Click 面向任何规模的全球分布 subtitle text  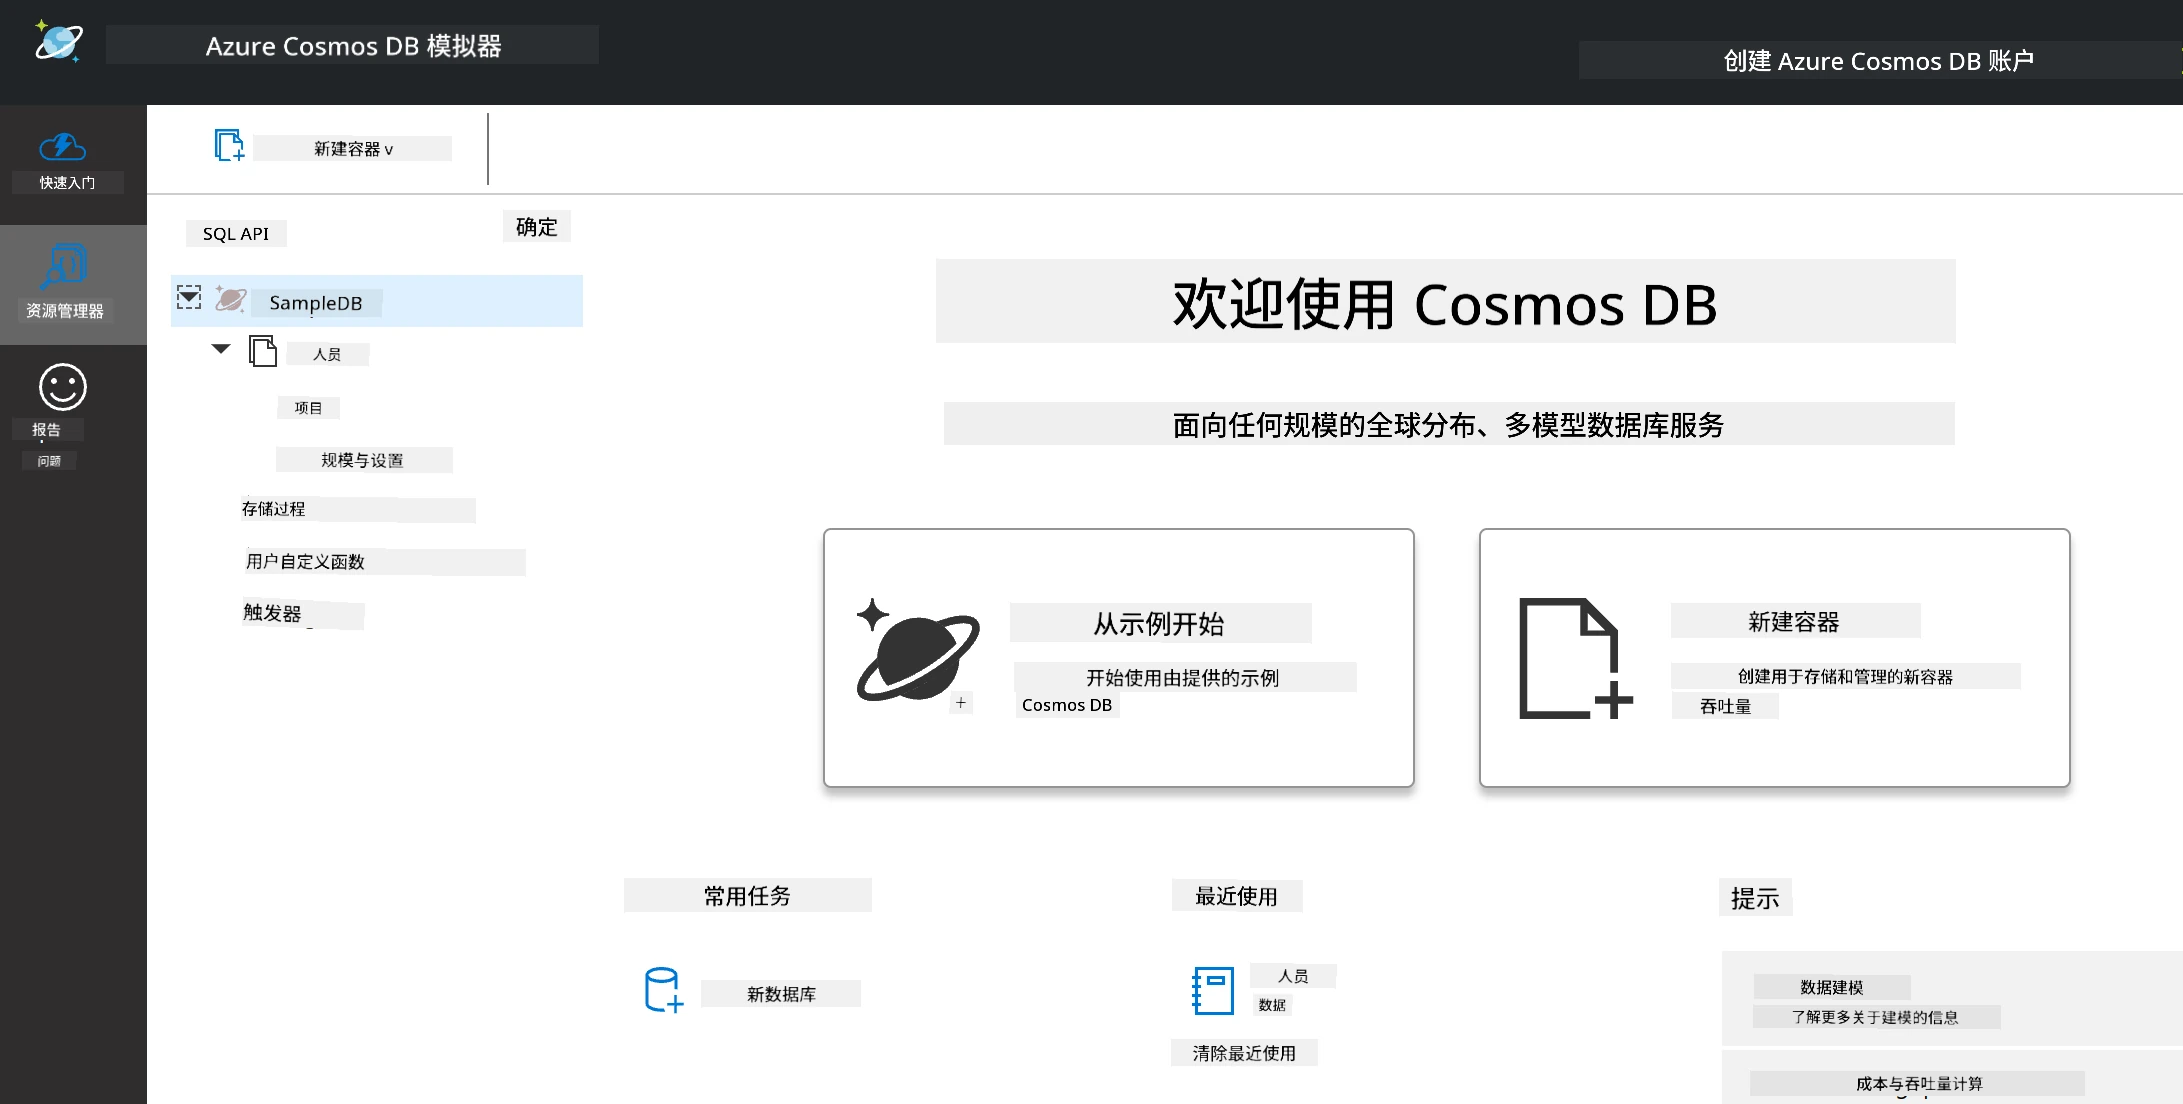pyautogui.click(x=1448, y=424)
